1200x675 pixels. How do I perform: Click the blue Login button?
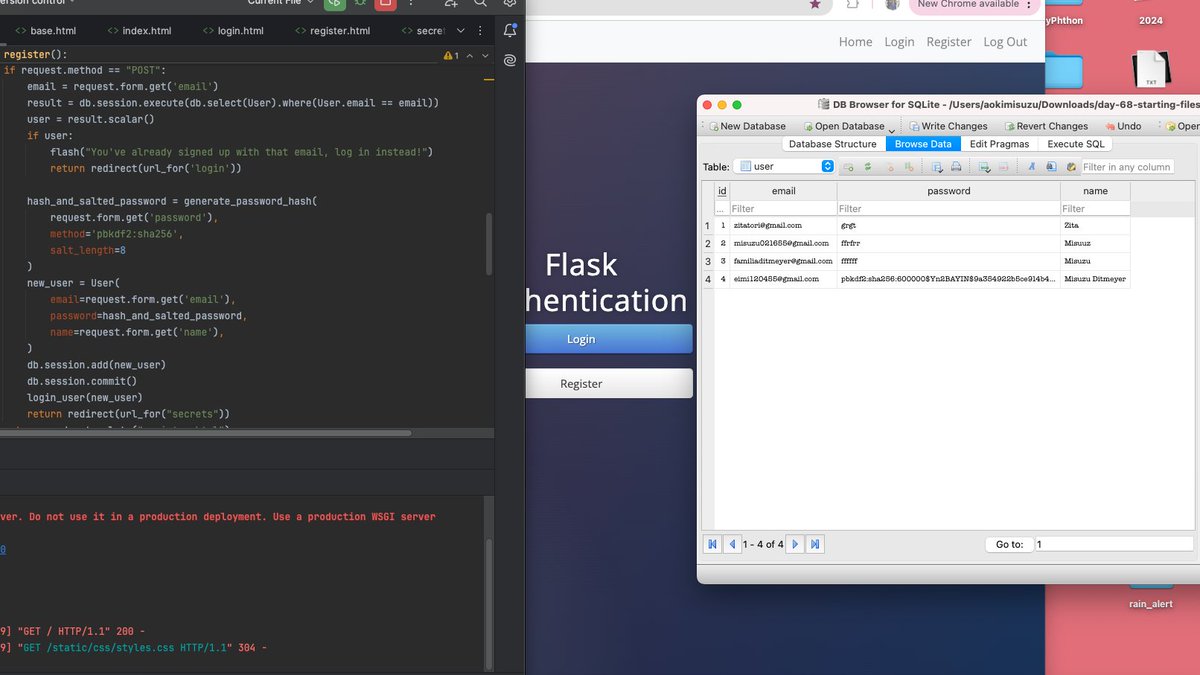pos(609,339)
